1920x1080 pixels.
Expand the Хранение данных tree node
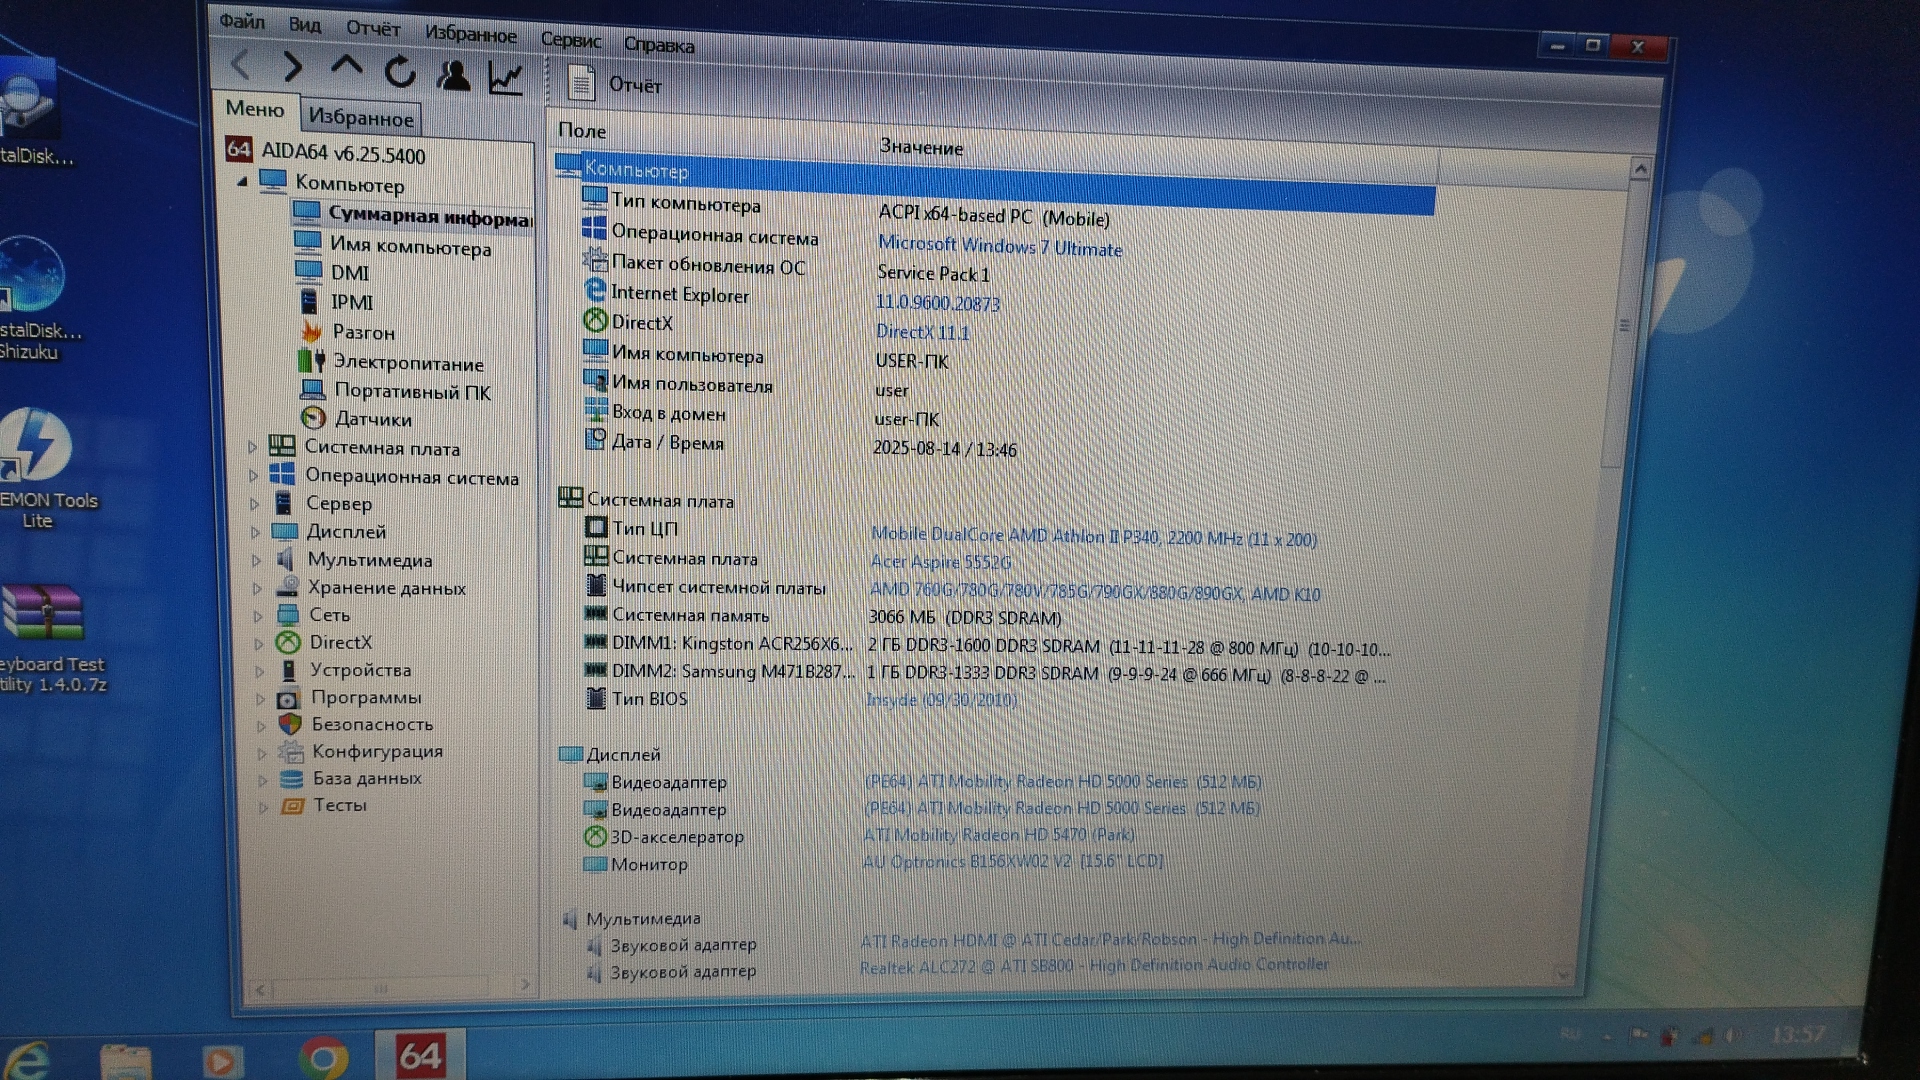tap(258, 588)
